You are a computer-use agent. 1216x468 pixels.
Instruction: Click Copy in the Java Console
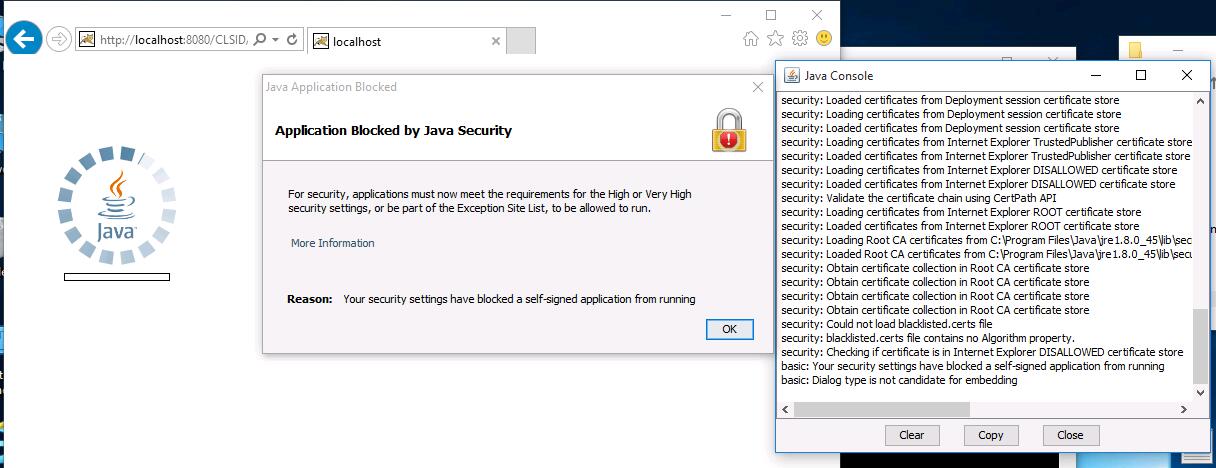pyautogui.click(x=990, y=435)
